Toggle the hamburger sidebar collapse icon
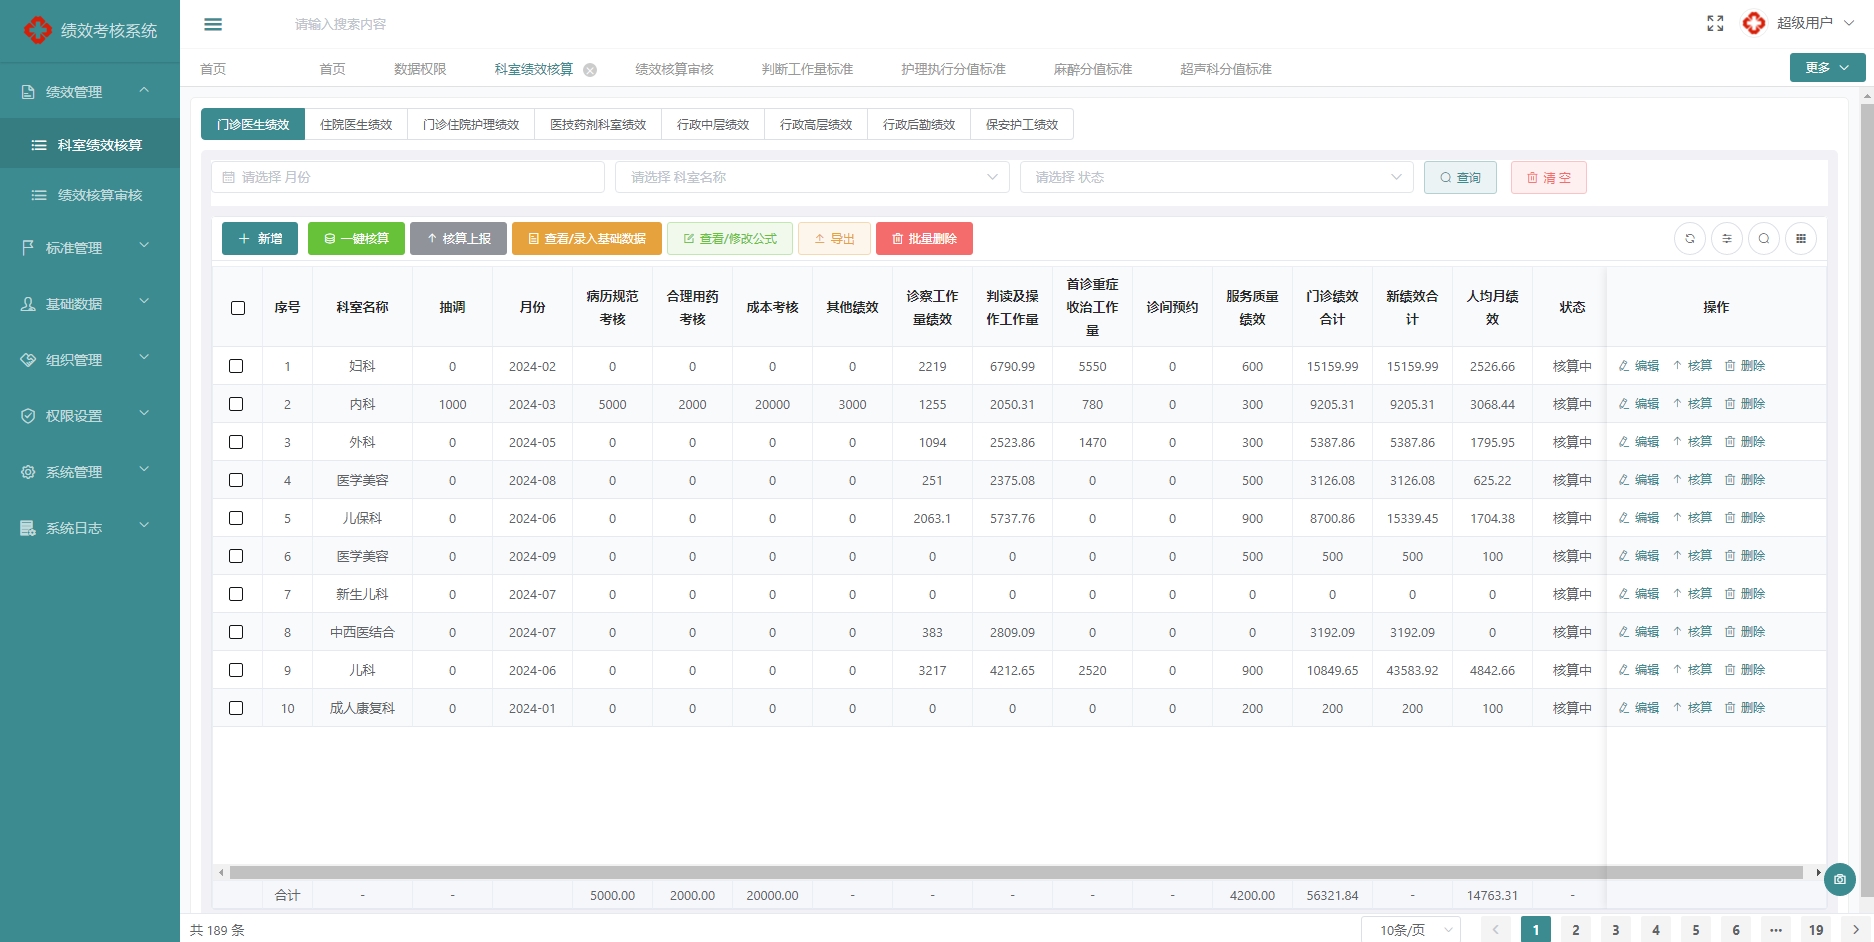 pos(213,24)
